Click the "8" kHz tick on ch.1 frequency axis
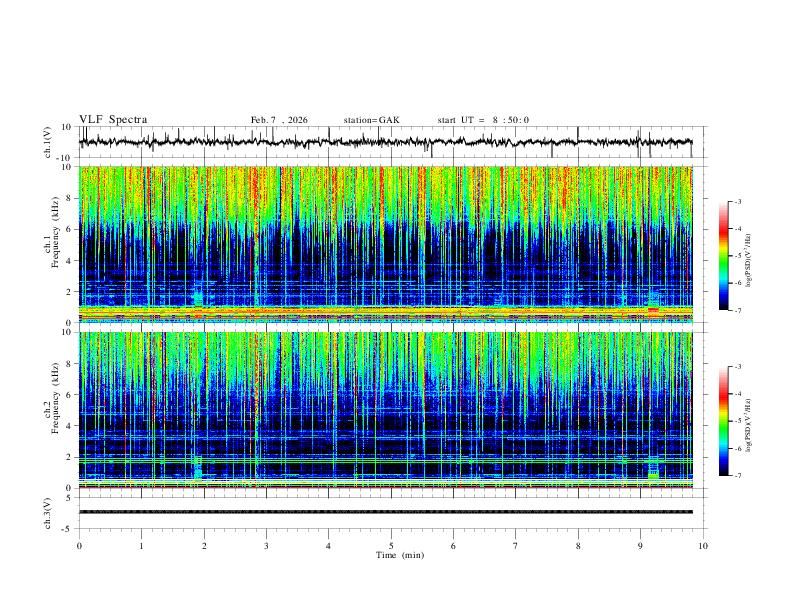This screenshot has height=612, width=792. (70, 198)
